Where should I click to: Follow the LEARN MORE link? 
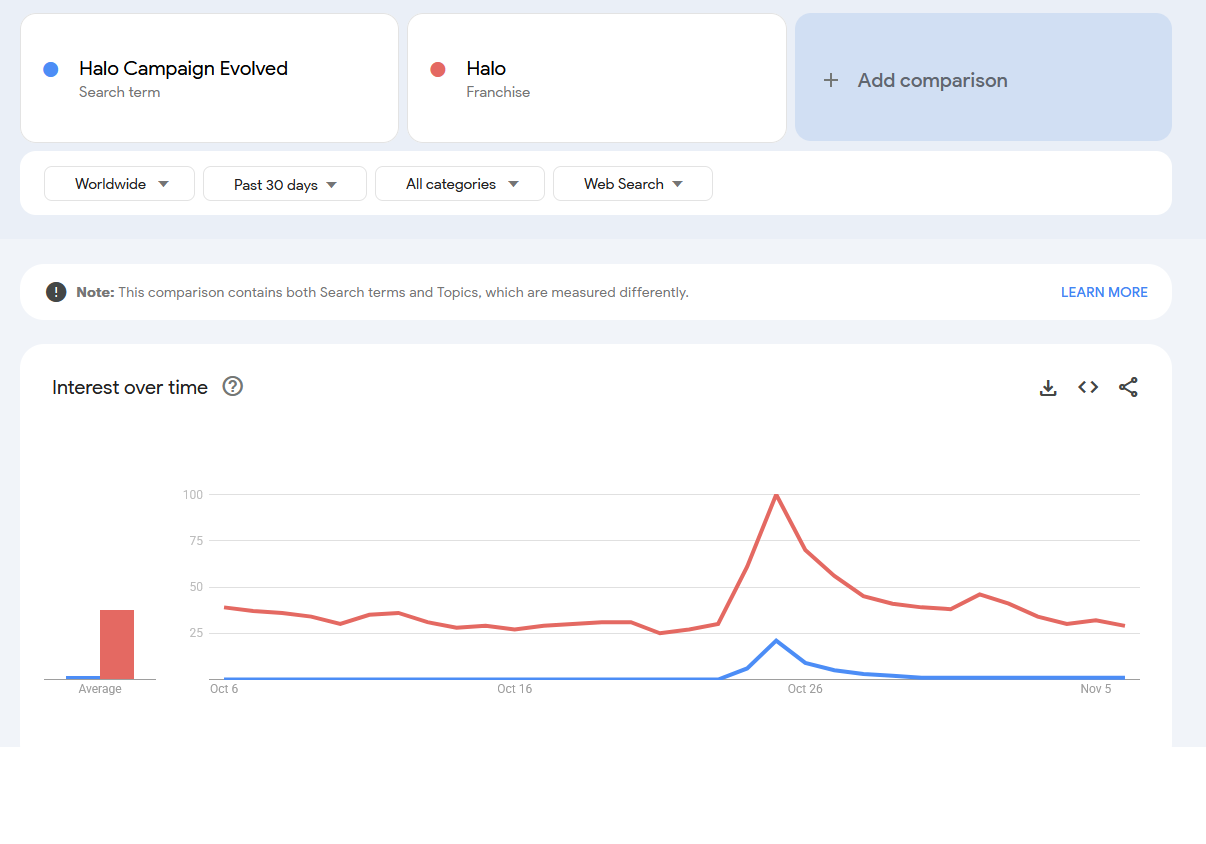(x=1104, y=292)
